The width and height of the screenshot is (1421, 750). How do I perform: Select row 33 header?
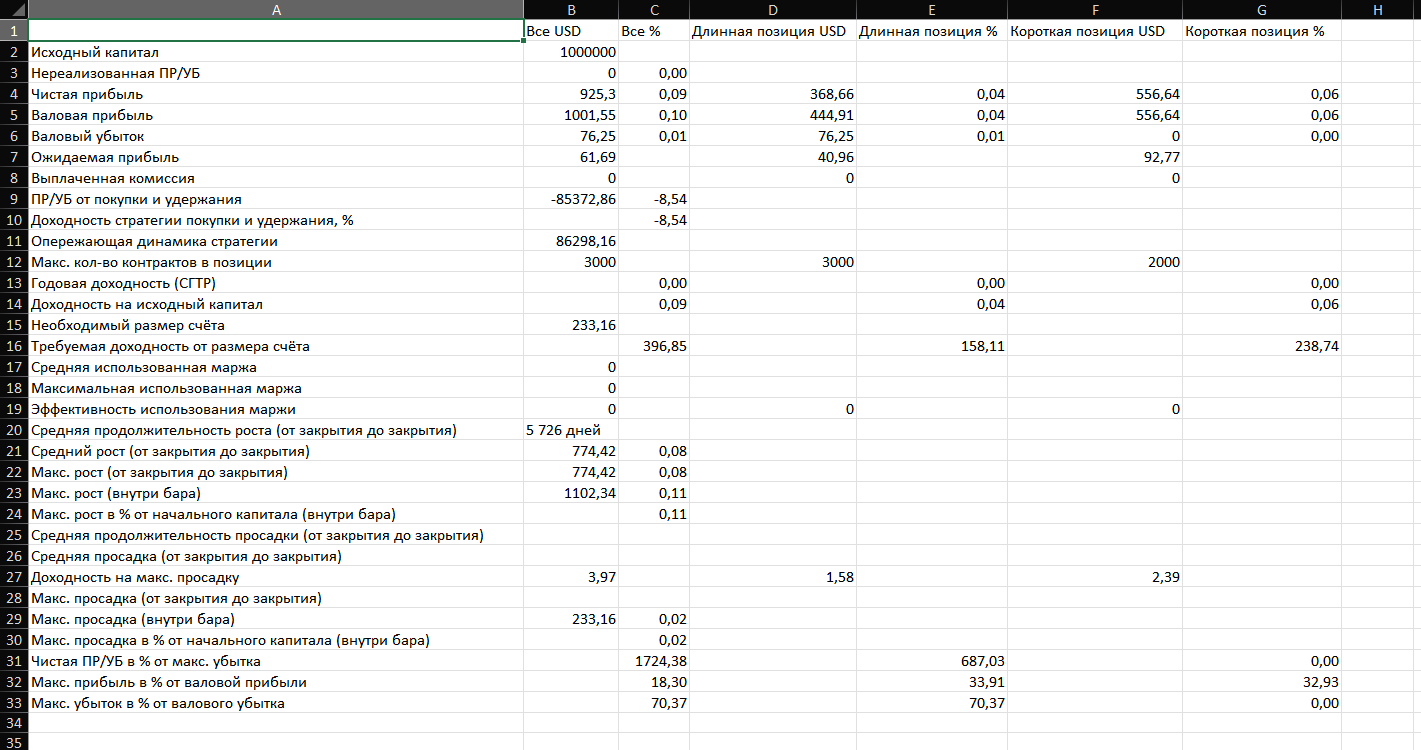pyautogui.click(x=14, y=703)
